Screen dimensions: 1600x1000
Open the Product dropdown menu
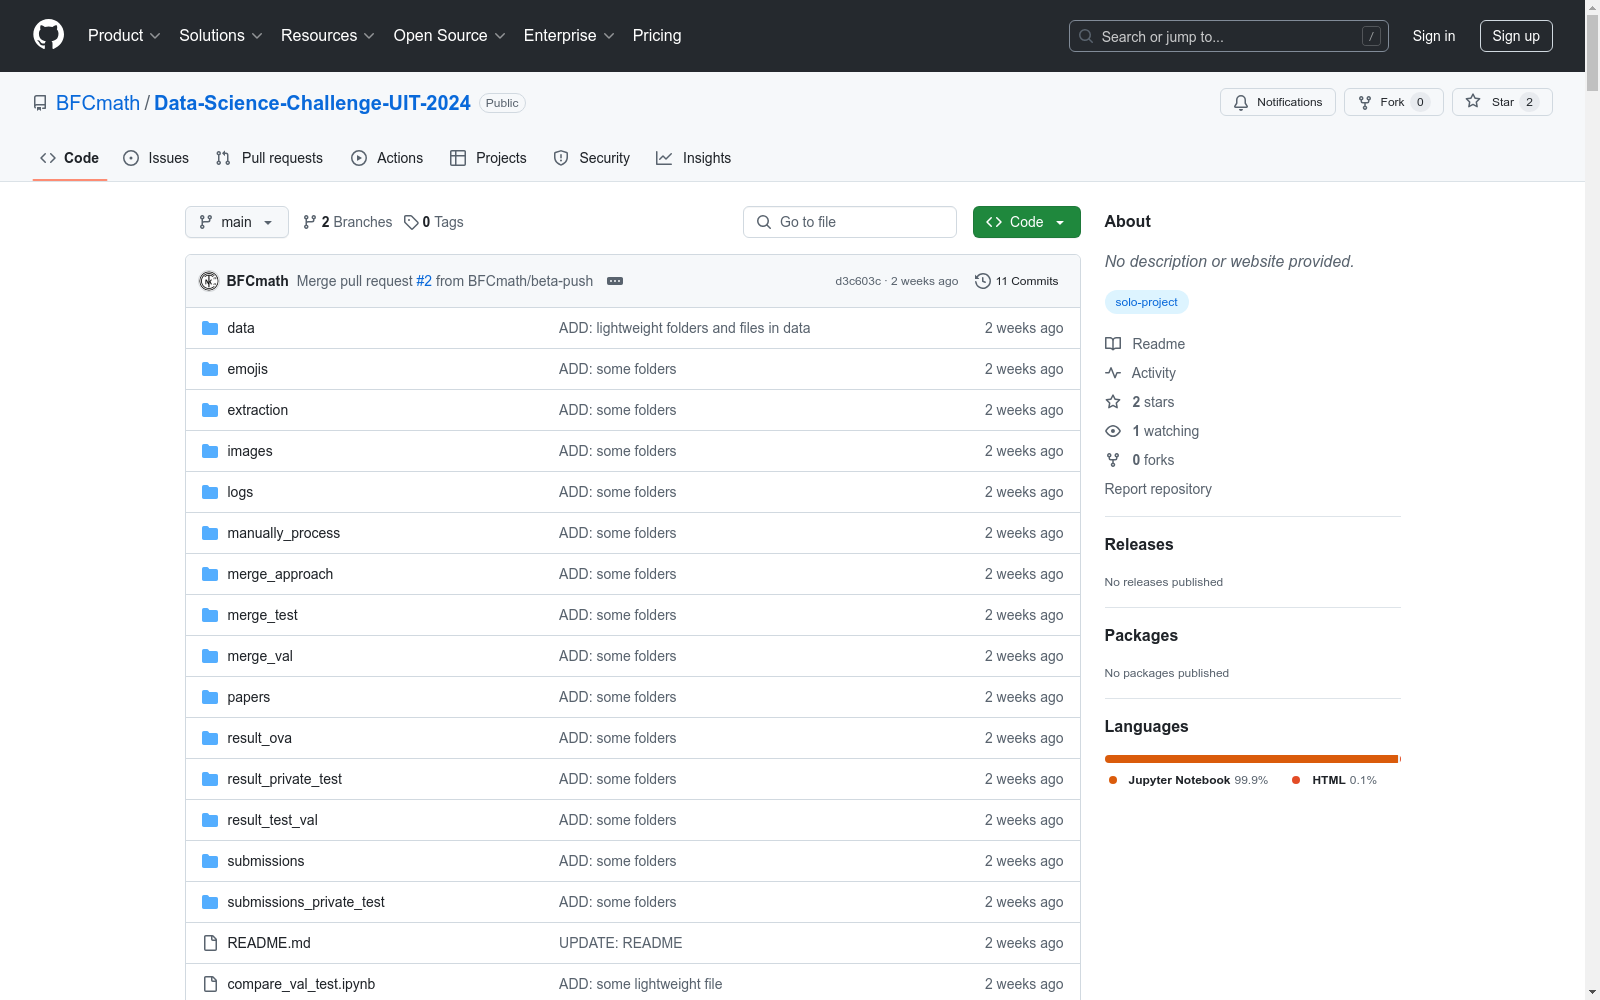[124, 35]
